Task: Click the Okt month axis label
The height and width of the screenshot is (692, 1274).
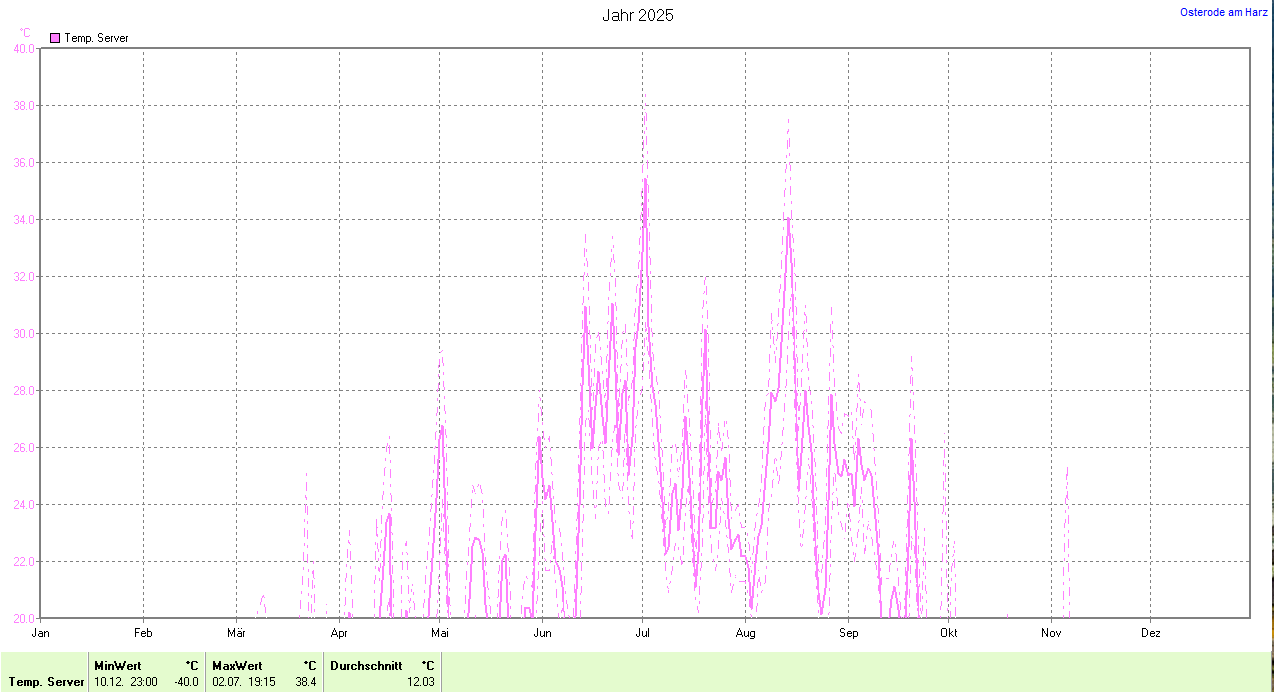Action: point(948,633)
